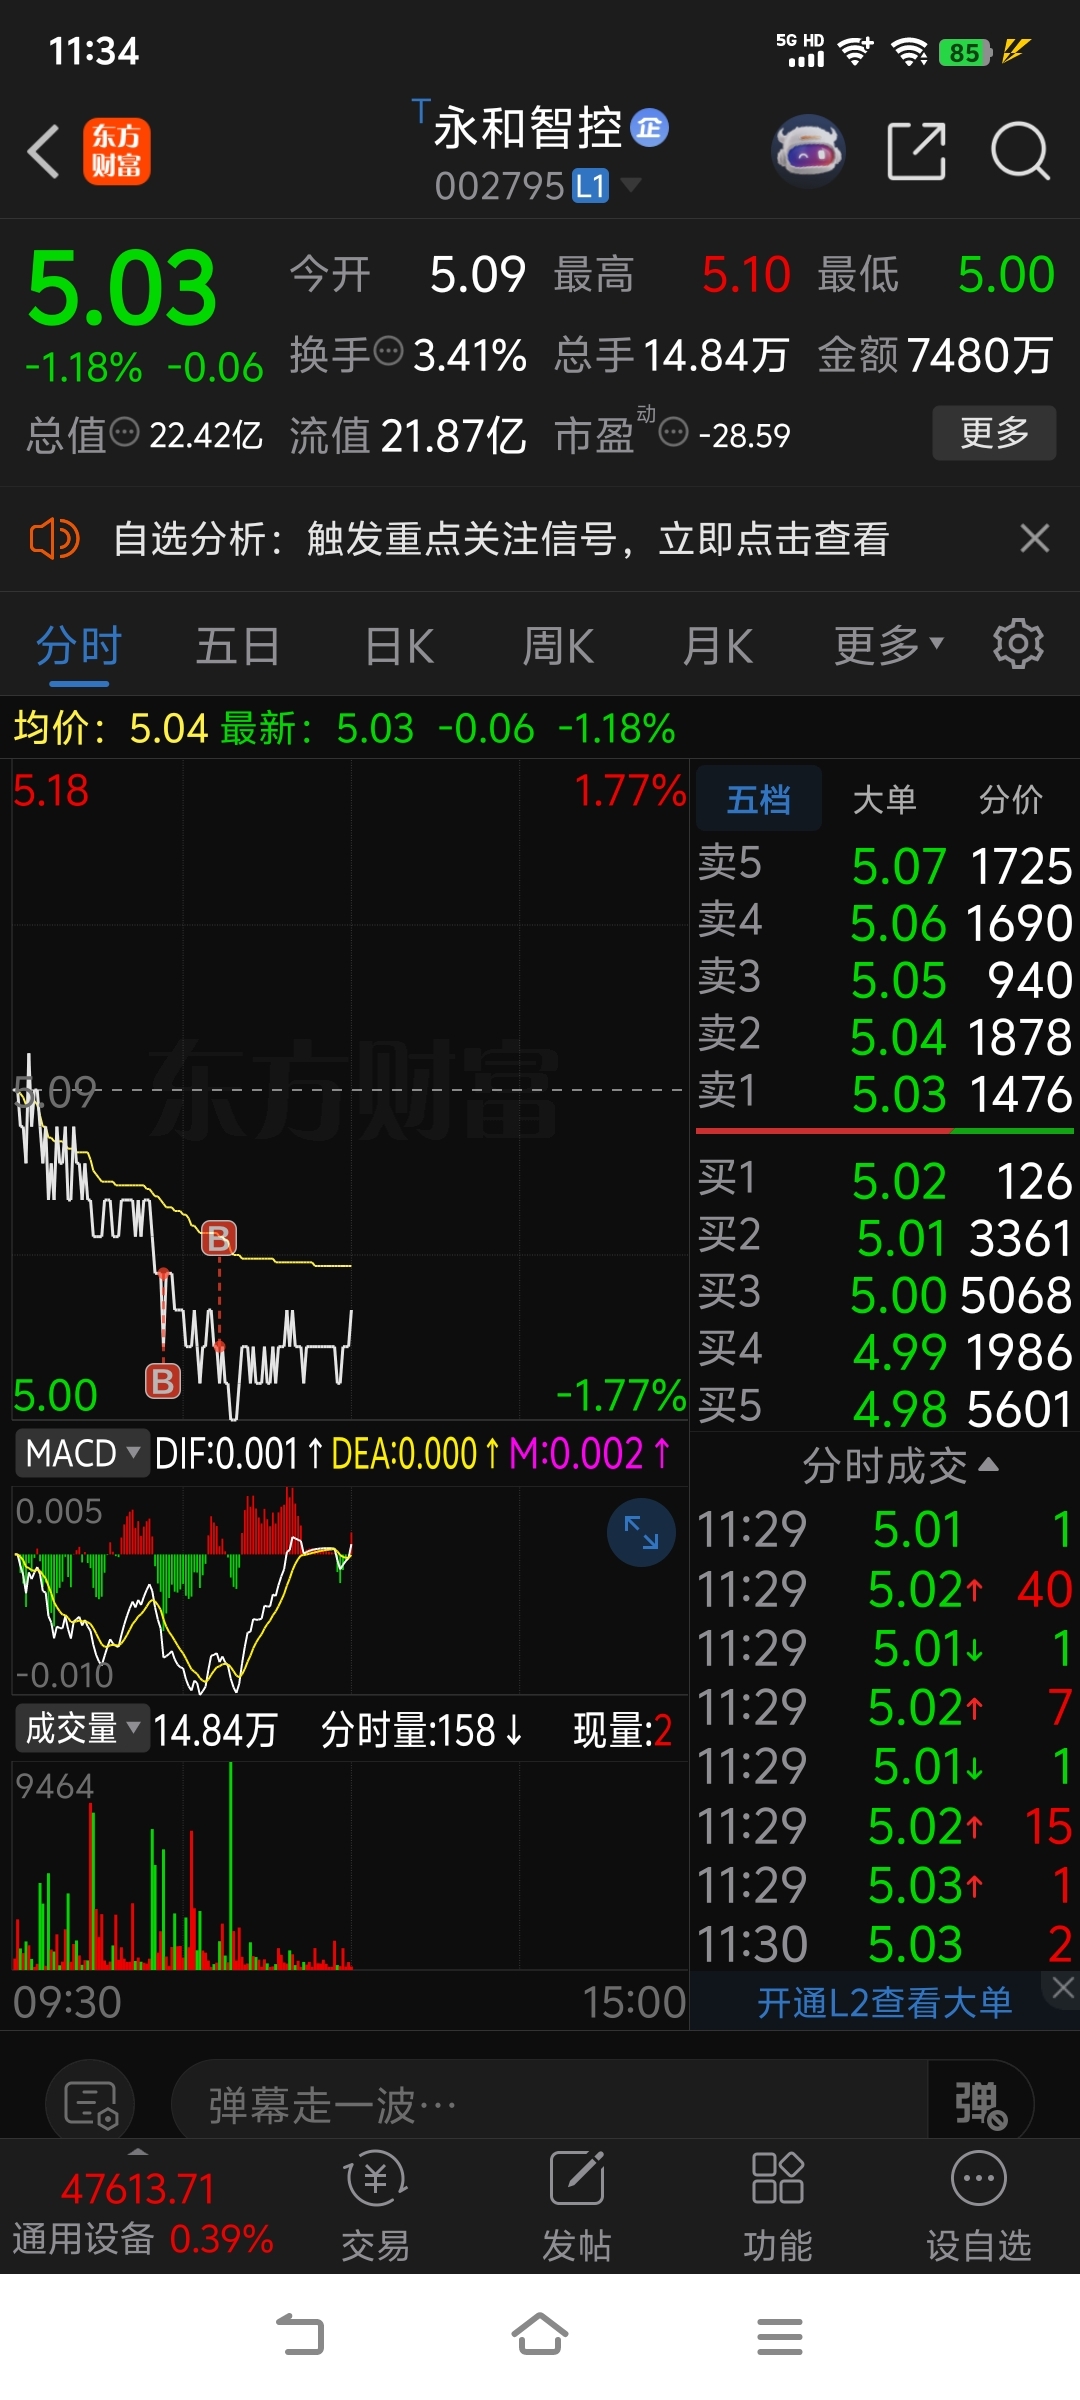The height and width of the screenshot is (2400, 1080).
Task: Tap the 11:30 trade at 5.03
Action: (x=885, y=1944)
